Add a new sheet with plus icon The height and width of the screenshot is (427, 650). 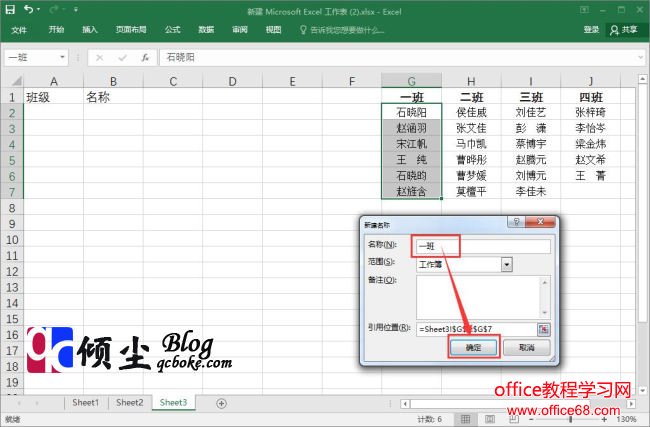221,403
